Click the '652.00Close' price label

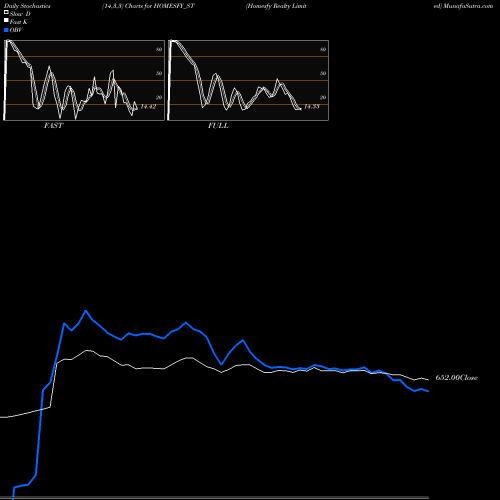click(x=457, y=378)
